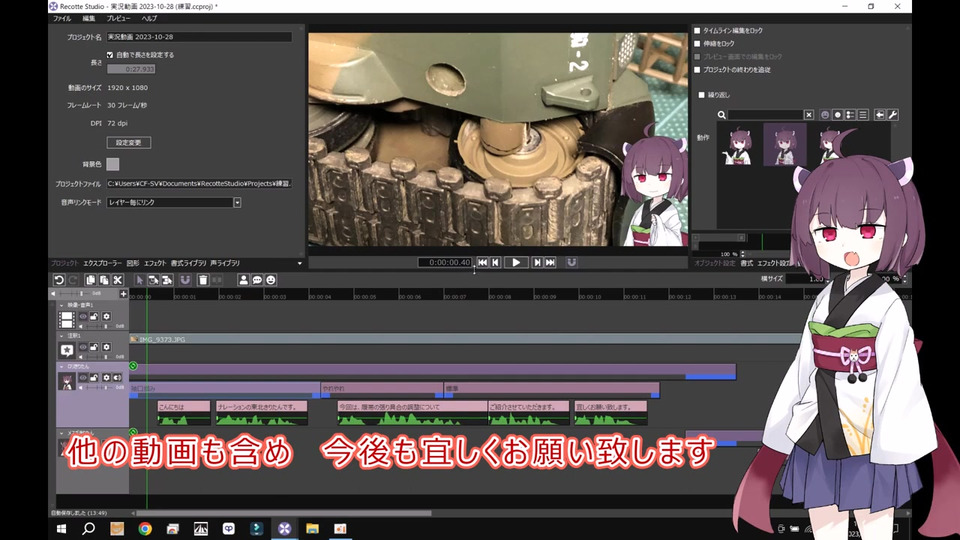Toggle lock on 映像・音声1 layer

click(94, 317)
